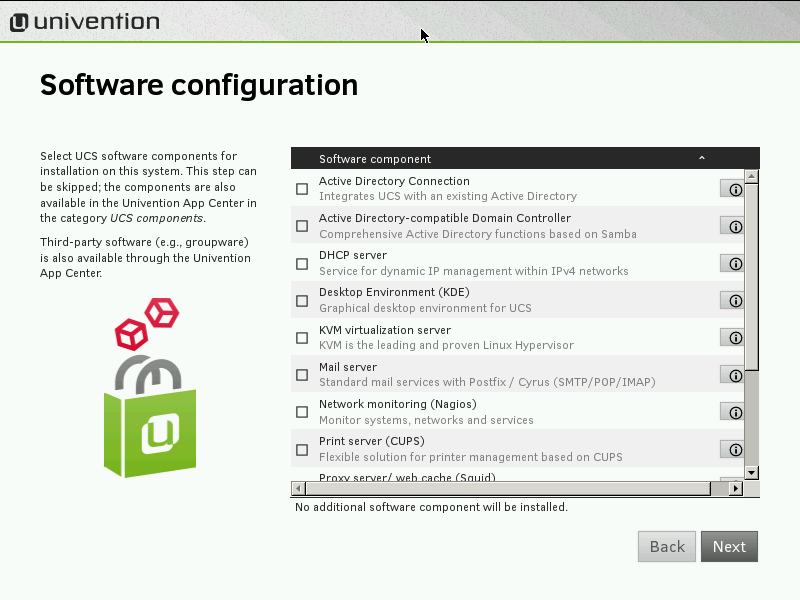Show KVM virtualization server details icon
800x600 pixels.
click(735, 338)
